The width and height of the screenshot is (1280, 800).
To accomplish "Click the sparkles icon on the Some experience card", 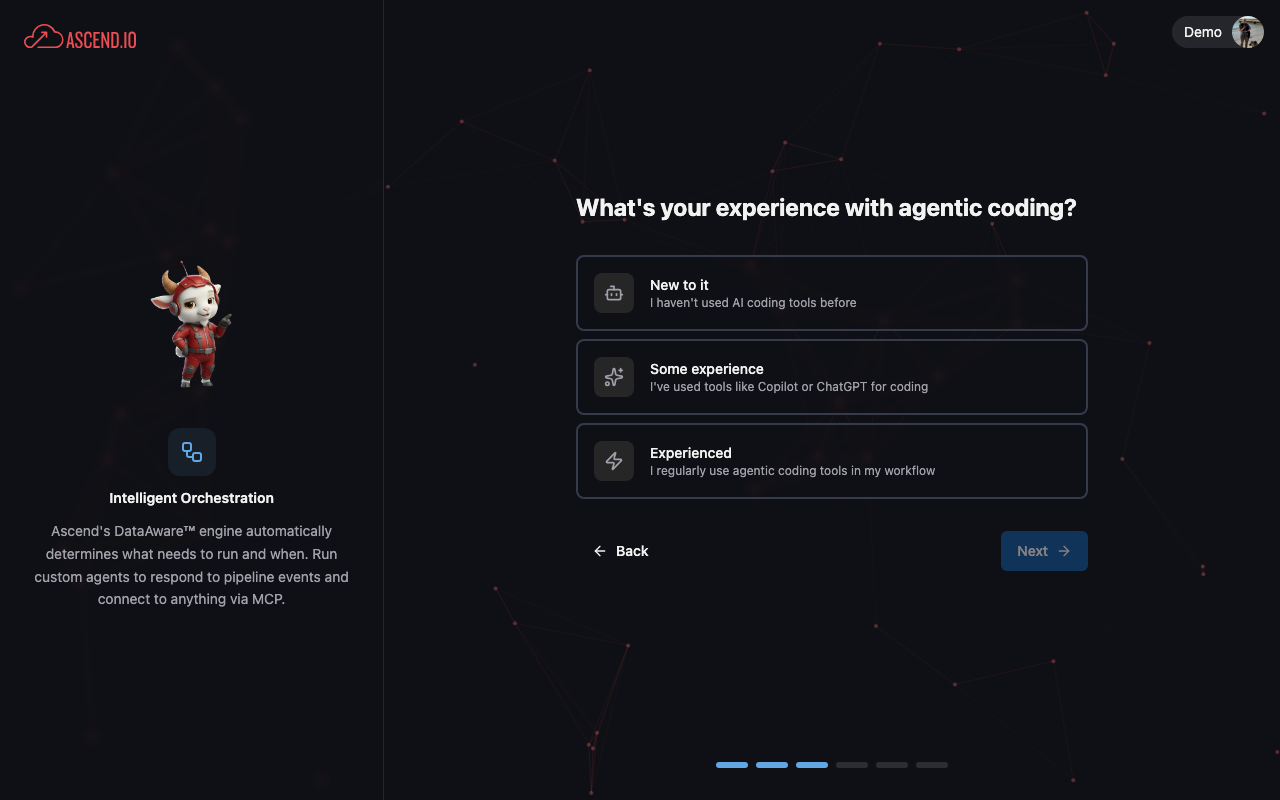I will click(x=613, y=377).
